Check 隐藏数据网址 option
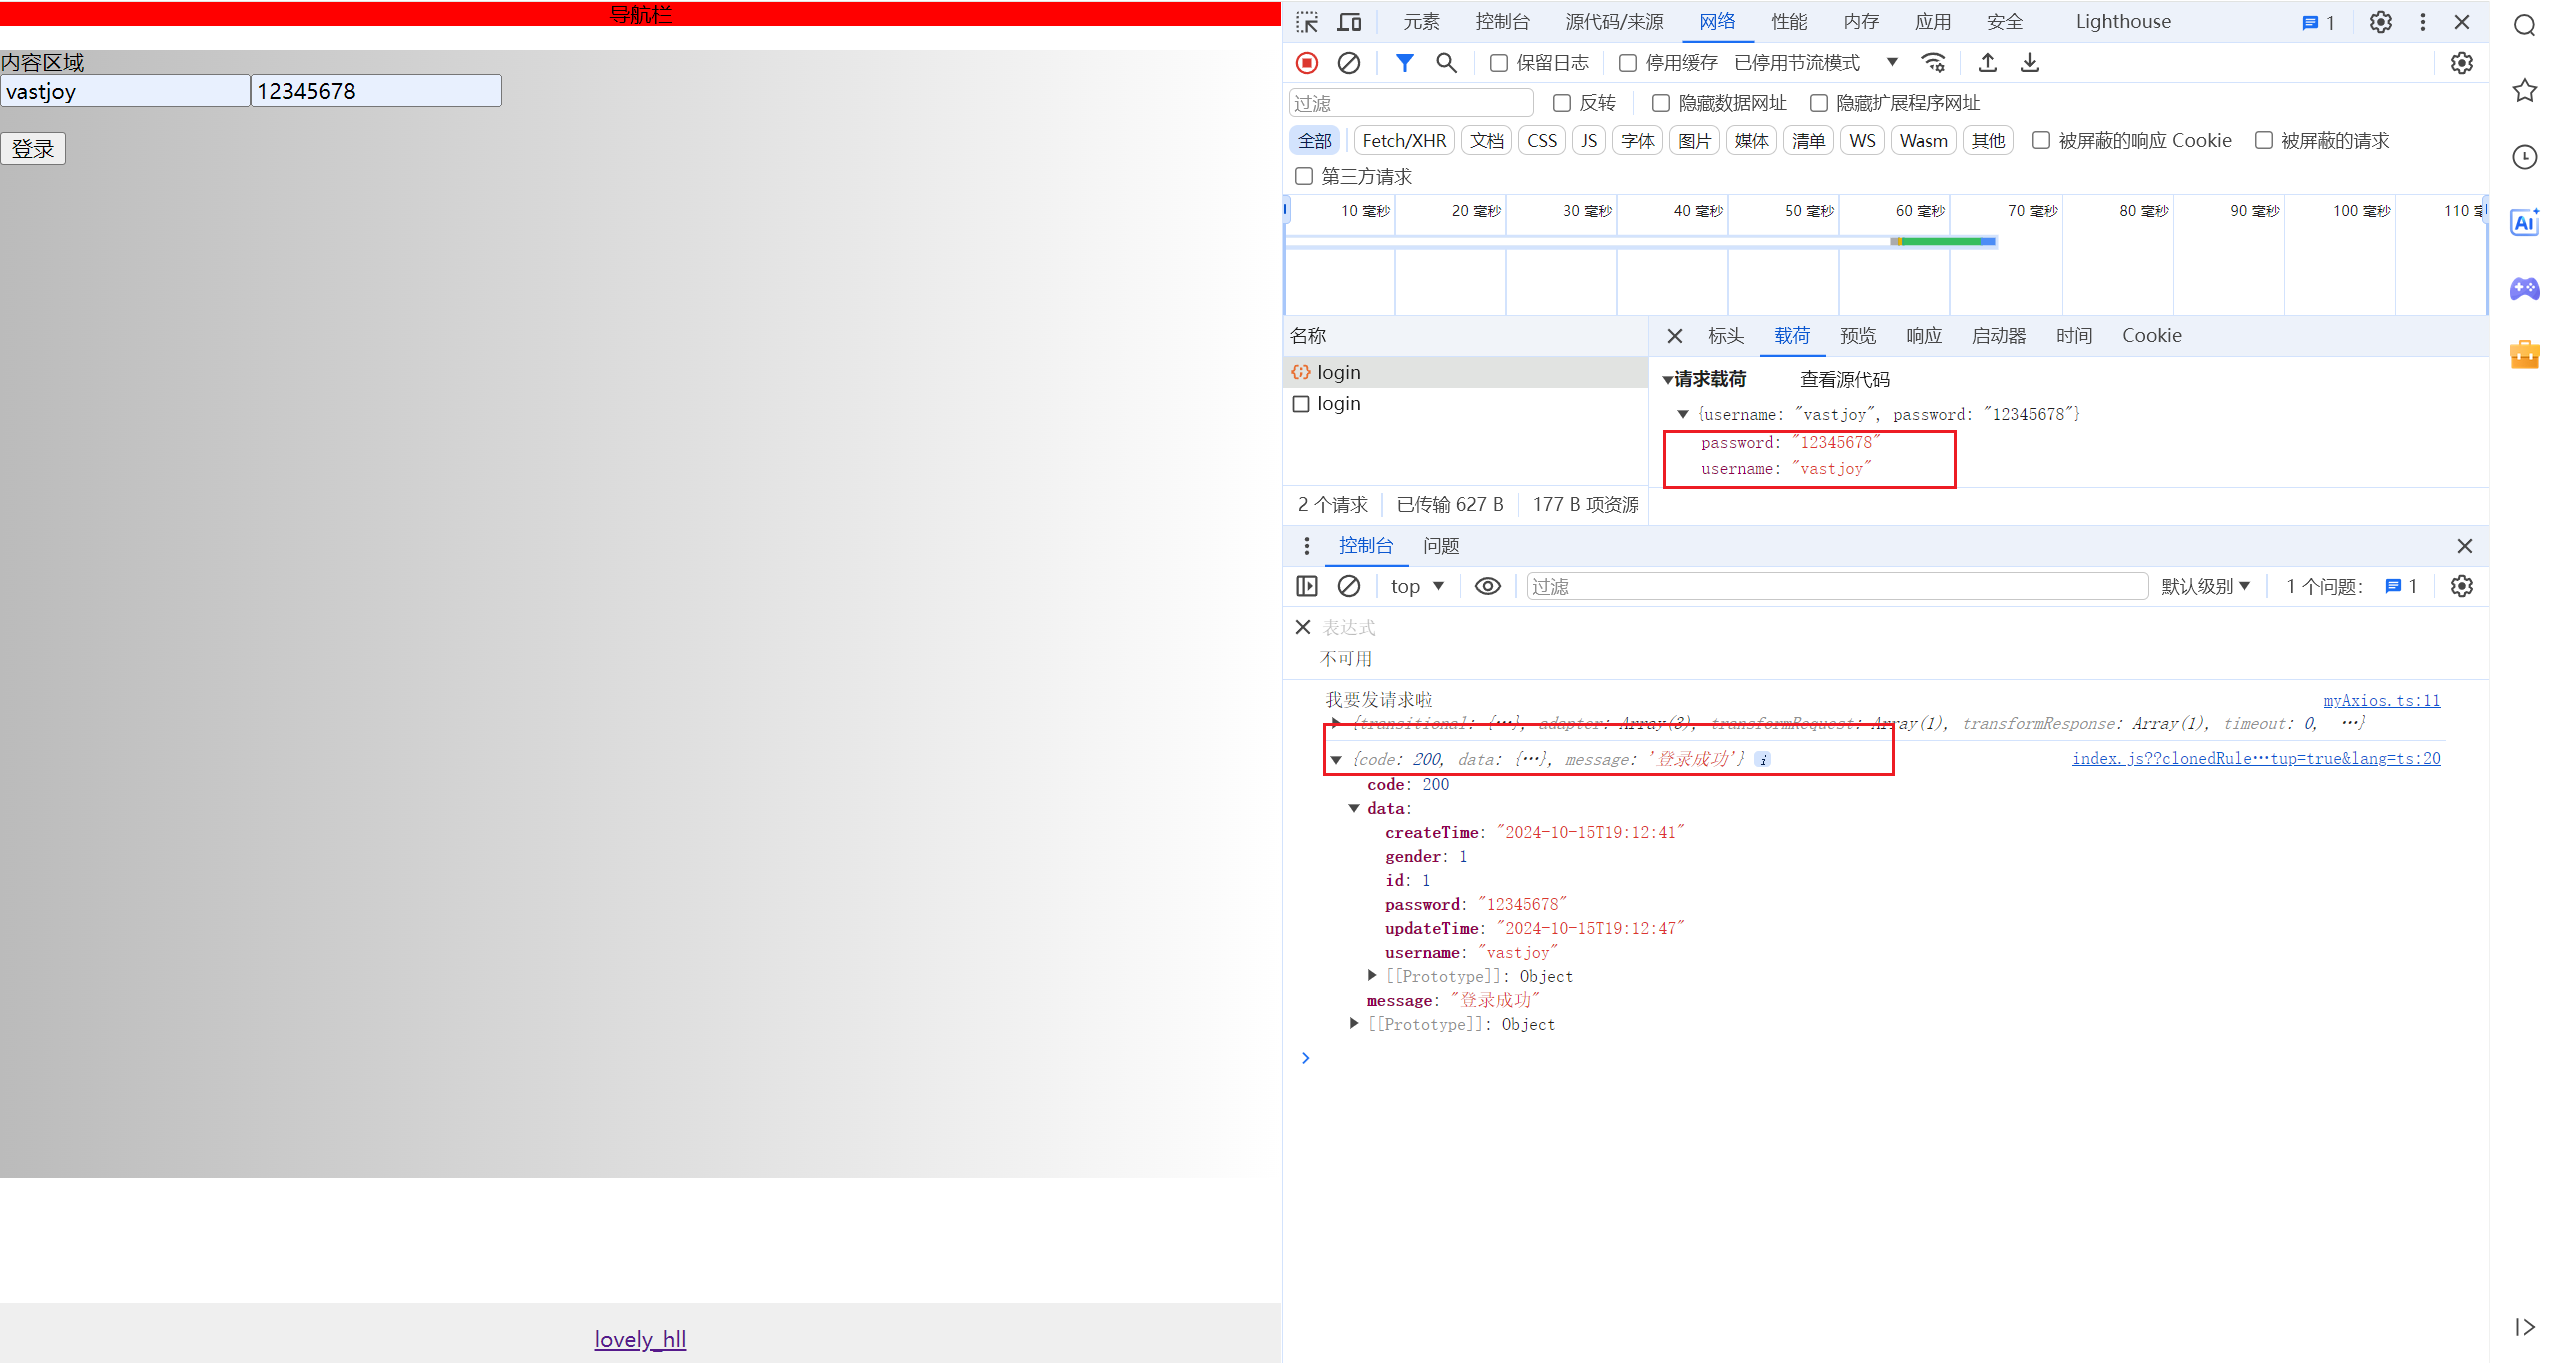 pos(1661,103)
